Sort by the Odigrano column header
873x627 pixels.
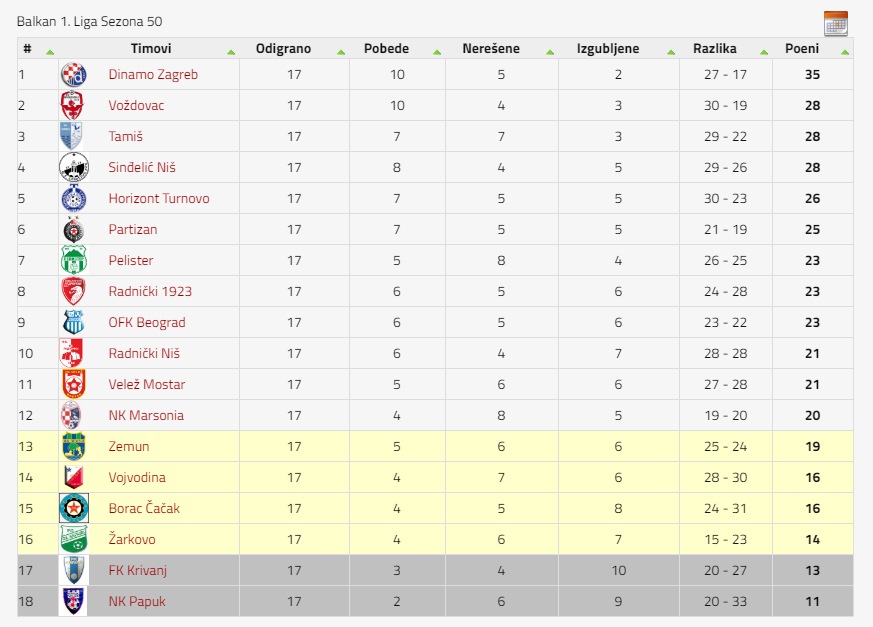283,48
